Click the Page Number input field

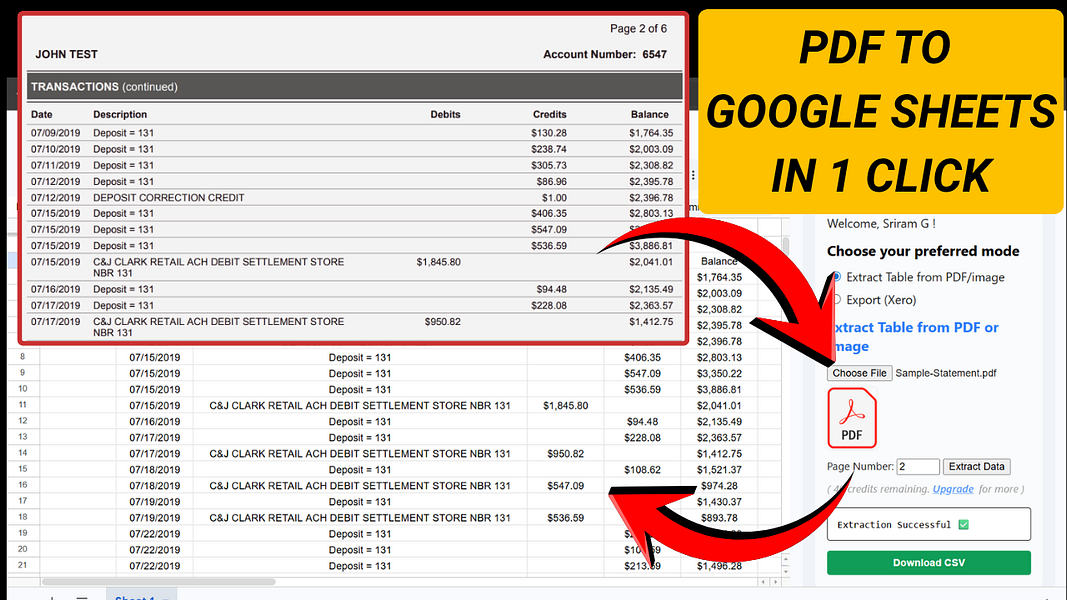pos(918,467)
